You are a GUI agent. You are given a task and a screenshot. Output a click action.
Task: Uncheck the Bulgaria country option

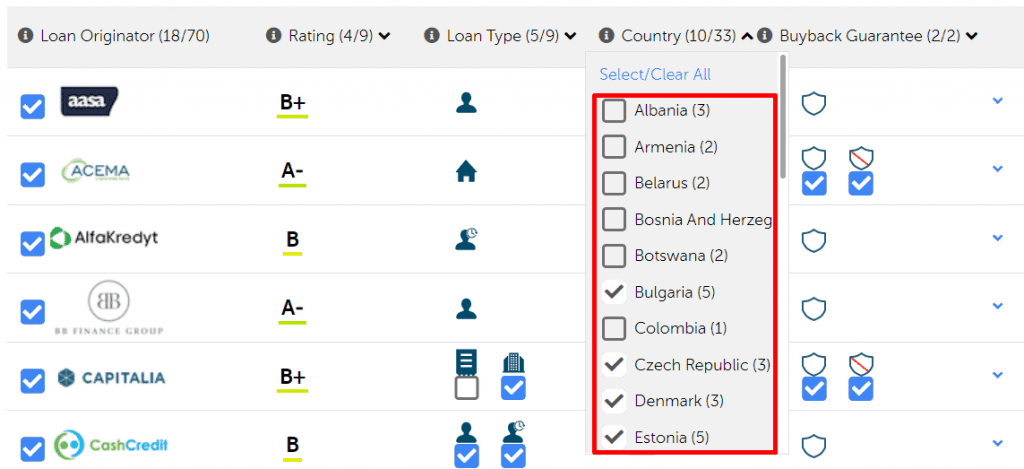tap(614, 292)
